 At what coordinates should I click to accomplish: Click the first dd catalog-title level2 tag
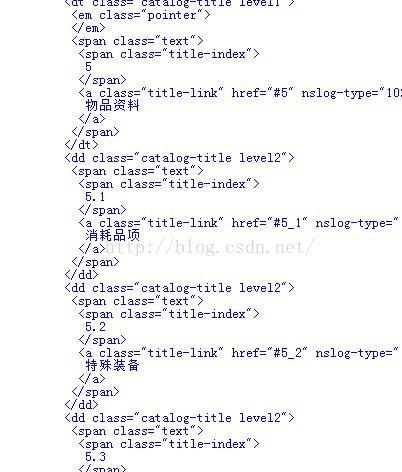coord(180,158)
